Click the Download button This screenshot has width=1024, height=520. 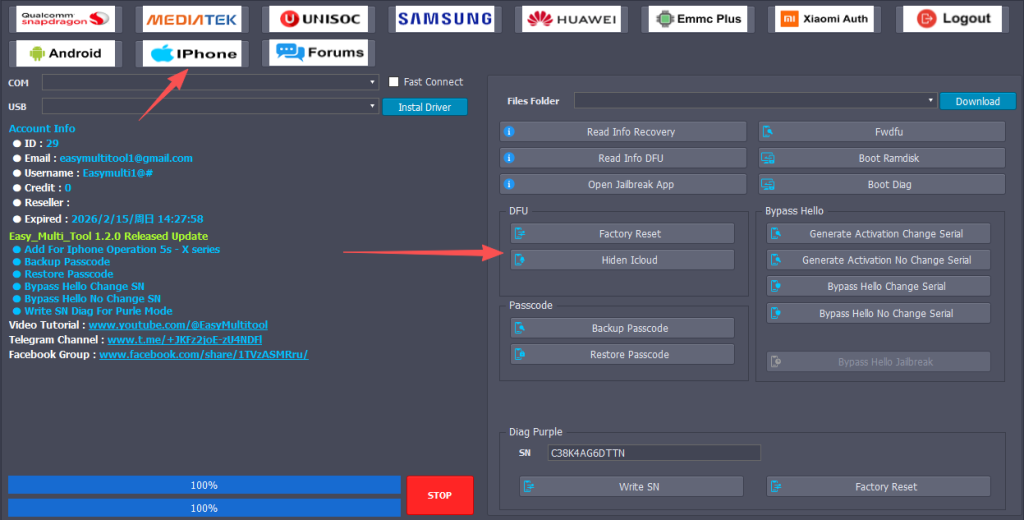(978, 101)
